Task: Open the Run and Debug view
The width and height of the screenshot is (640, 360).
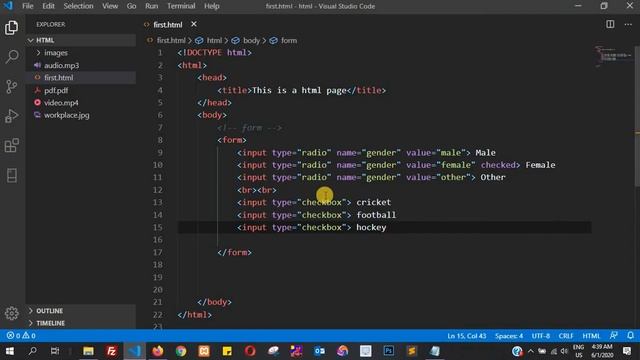Action: point(11,116)
